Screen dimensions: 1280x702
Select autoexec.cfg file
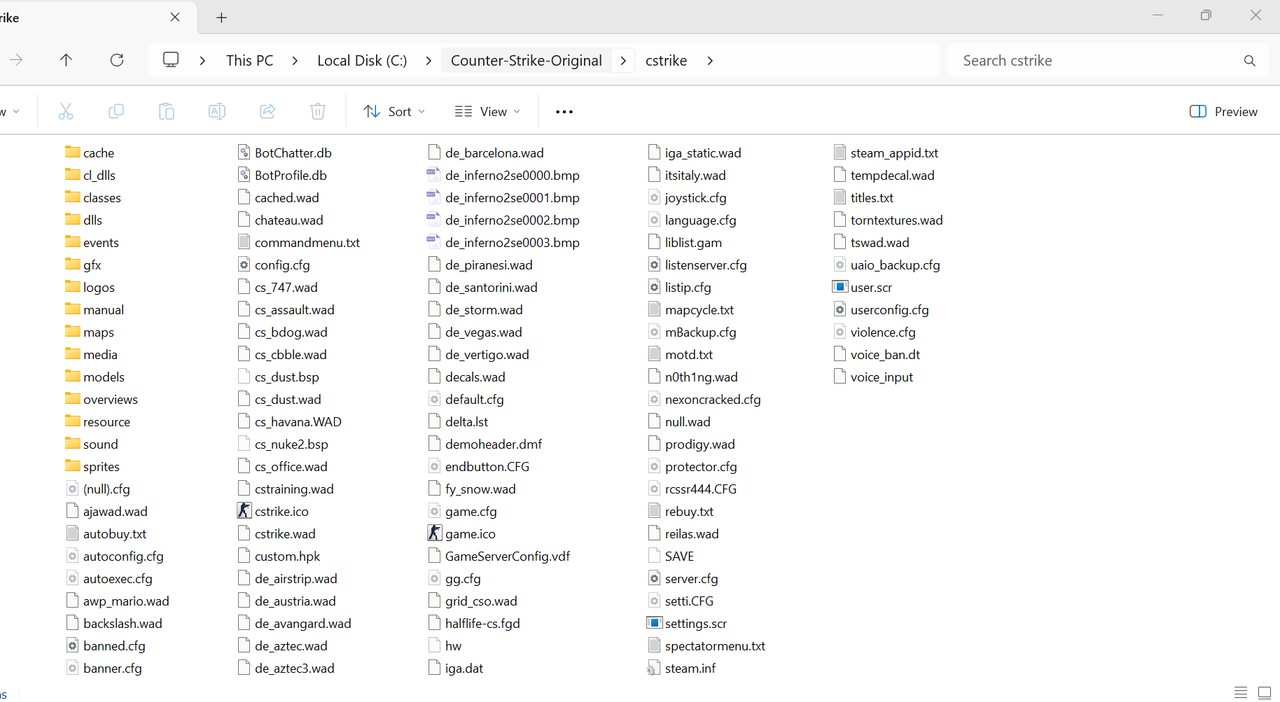(109, 578)
